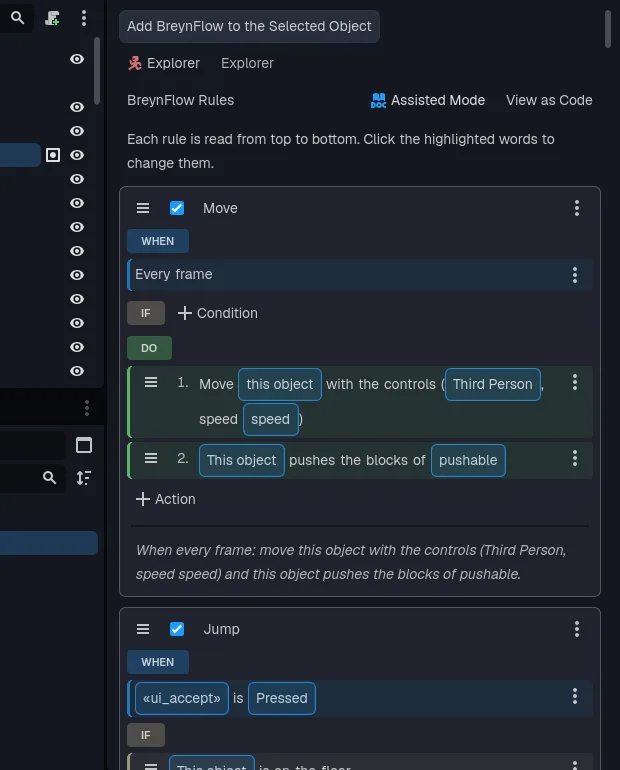Change the 'this object' target in action 1
Image resolution: width=620 pixels, height=770 pixels.
pyautogui.click(x=280, y=385)
